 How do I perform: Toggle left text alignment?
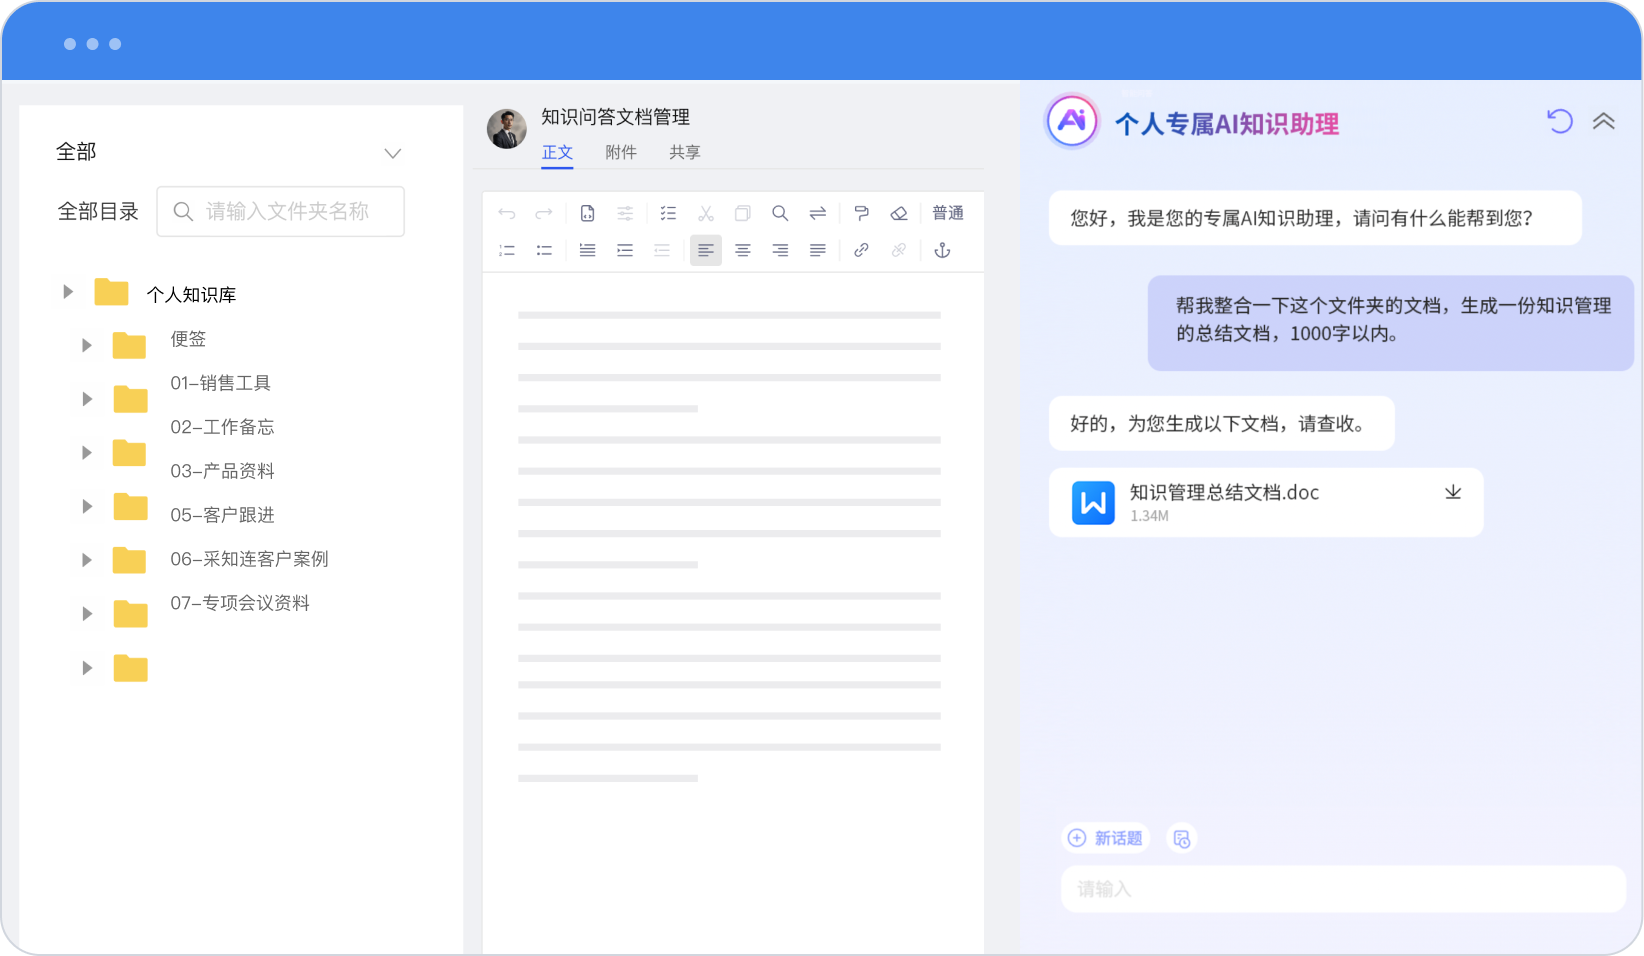coord(705,250)
